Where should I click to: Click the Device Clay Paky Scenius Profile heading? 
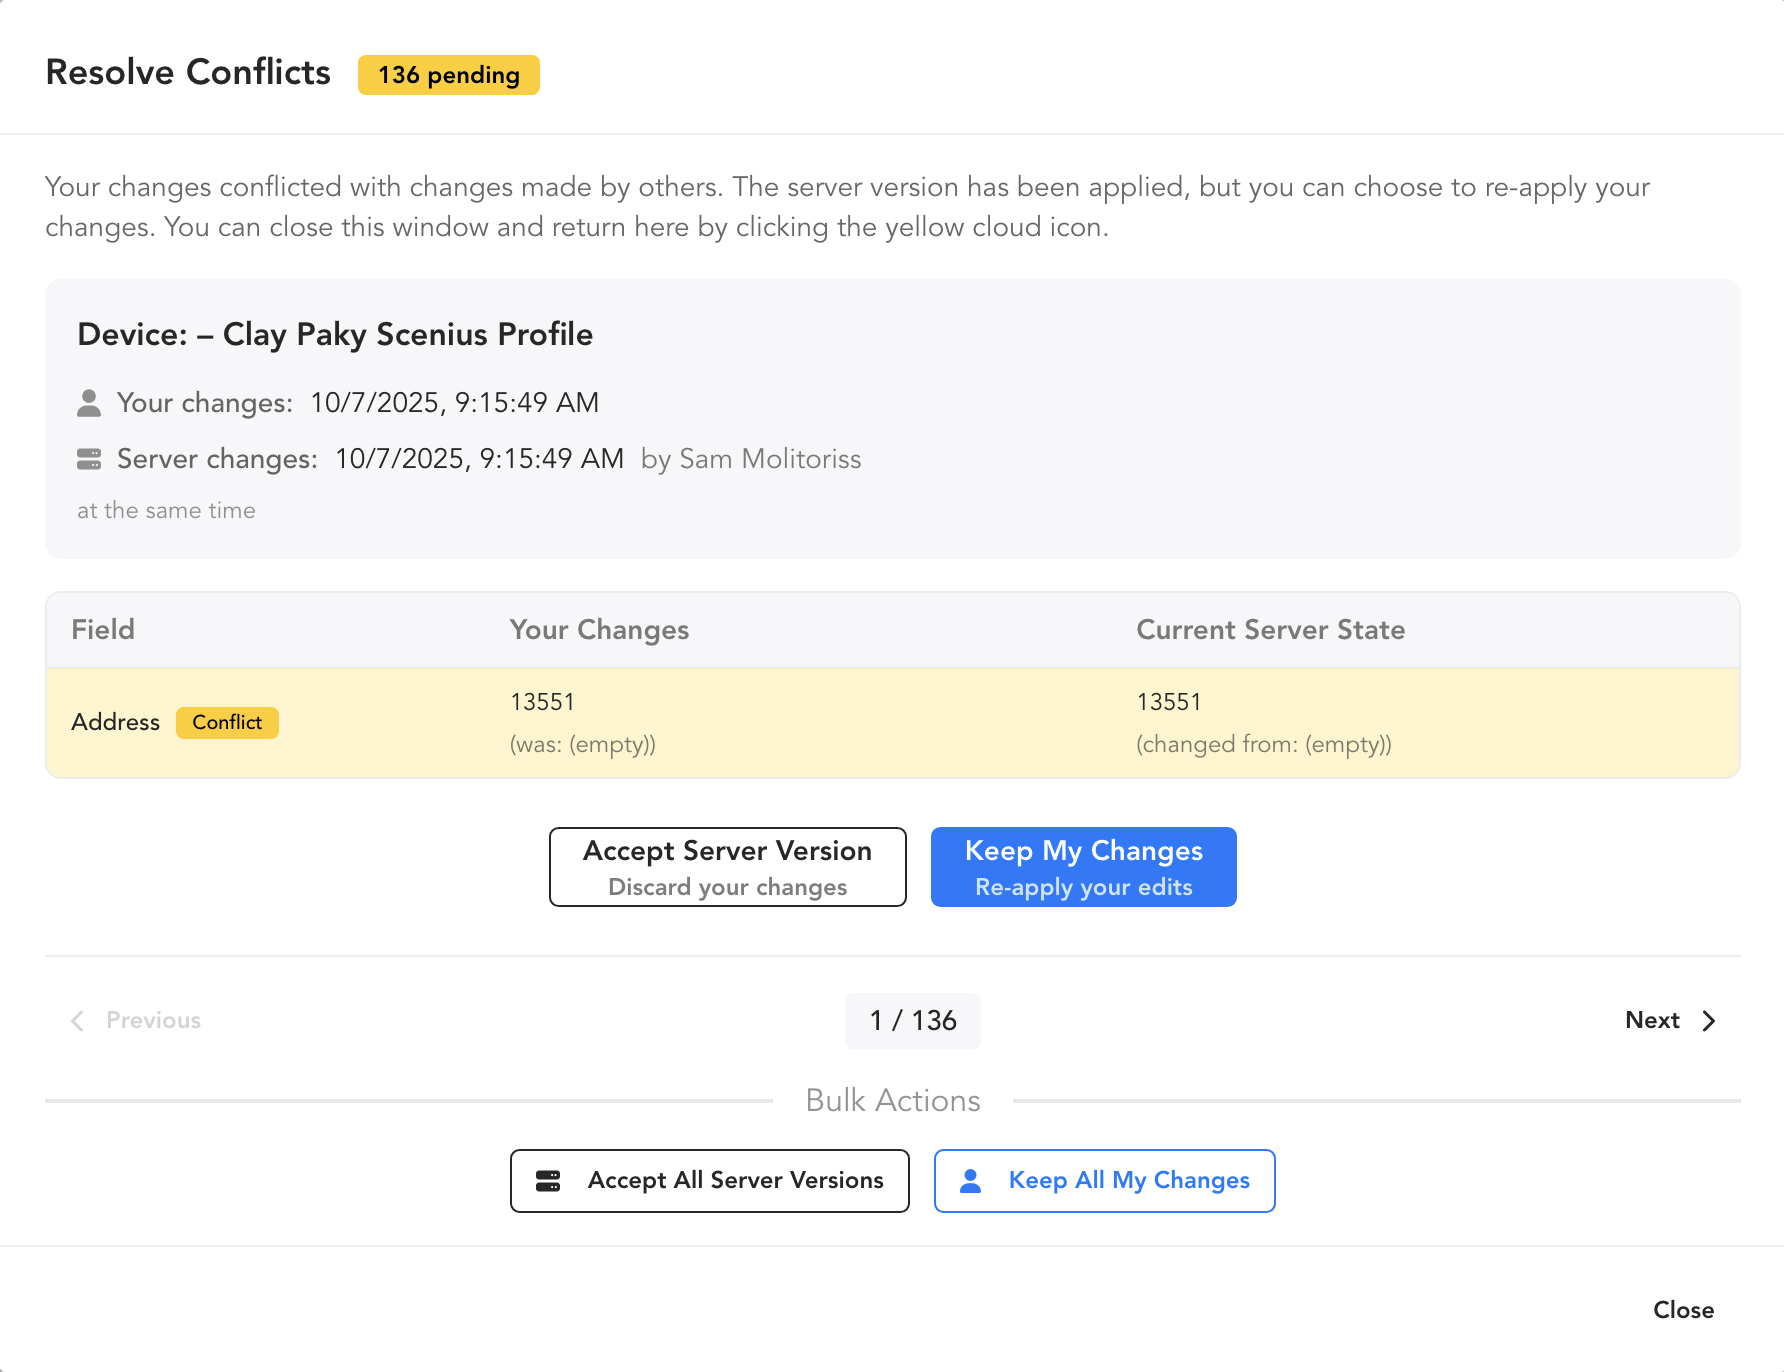335,334
